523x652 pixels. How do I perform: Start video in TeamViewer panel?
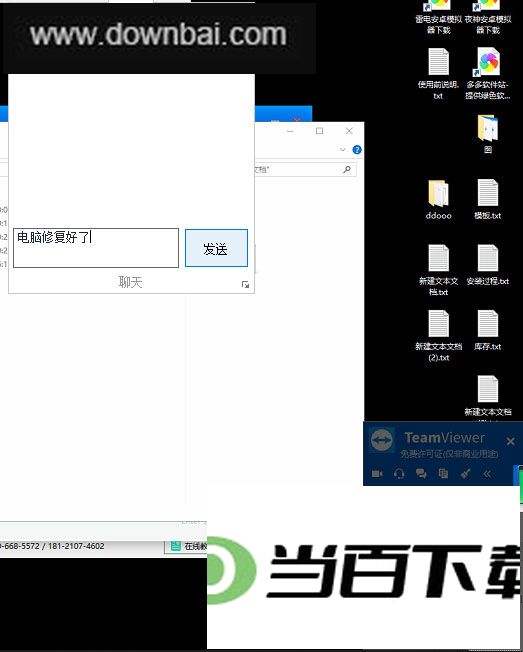click(377, 474)
